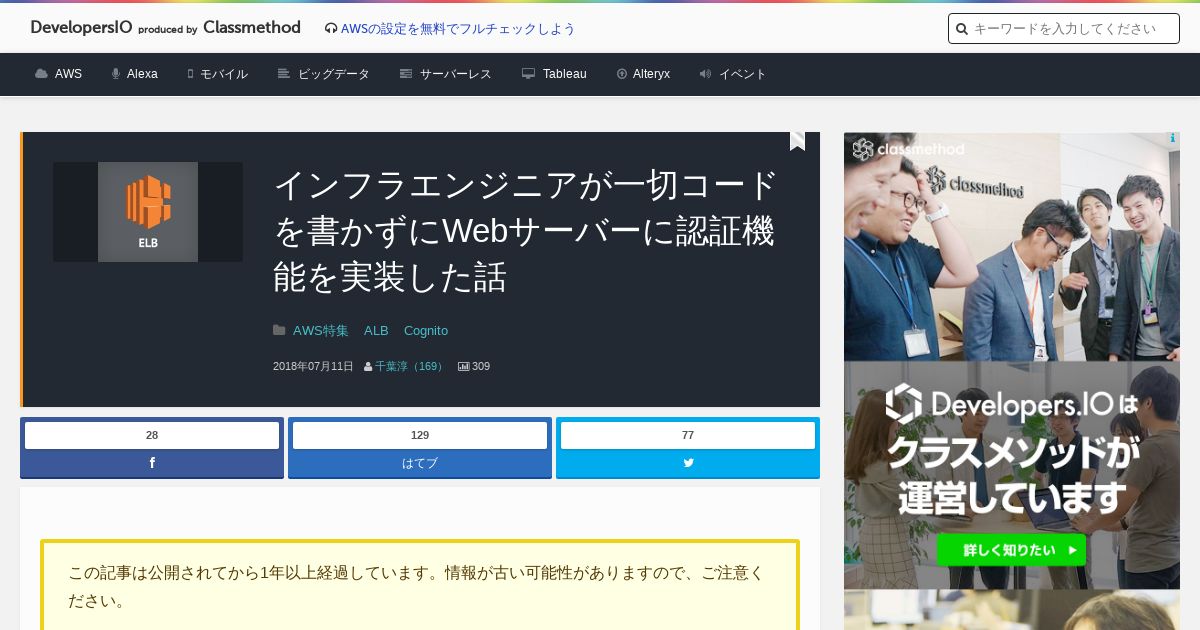Open the AWS特集 category tag
The width and height of the screenshot is (1200, 630).
[x=321, y=330]
